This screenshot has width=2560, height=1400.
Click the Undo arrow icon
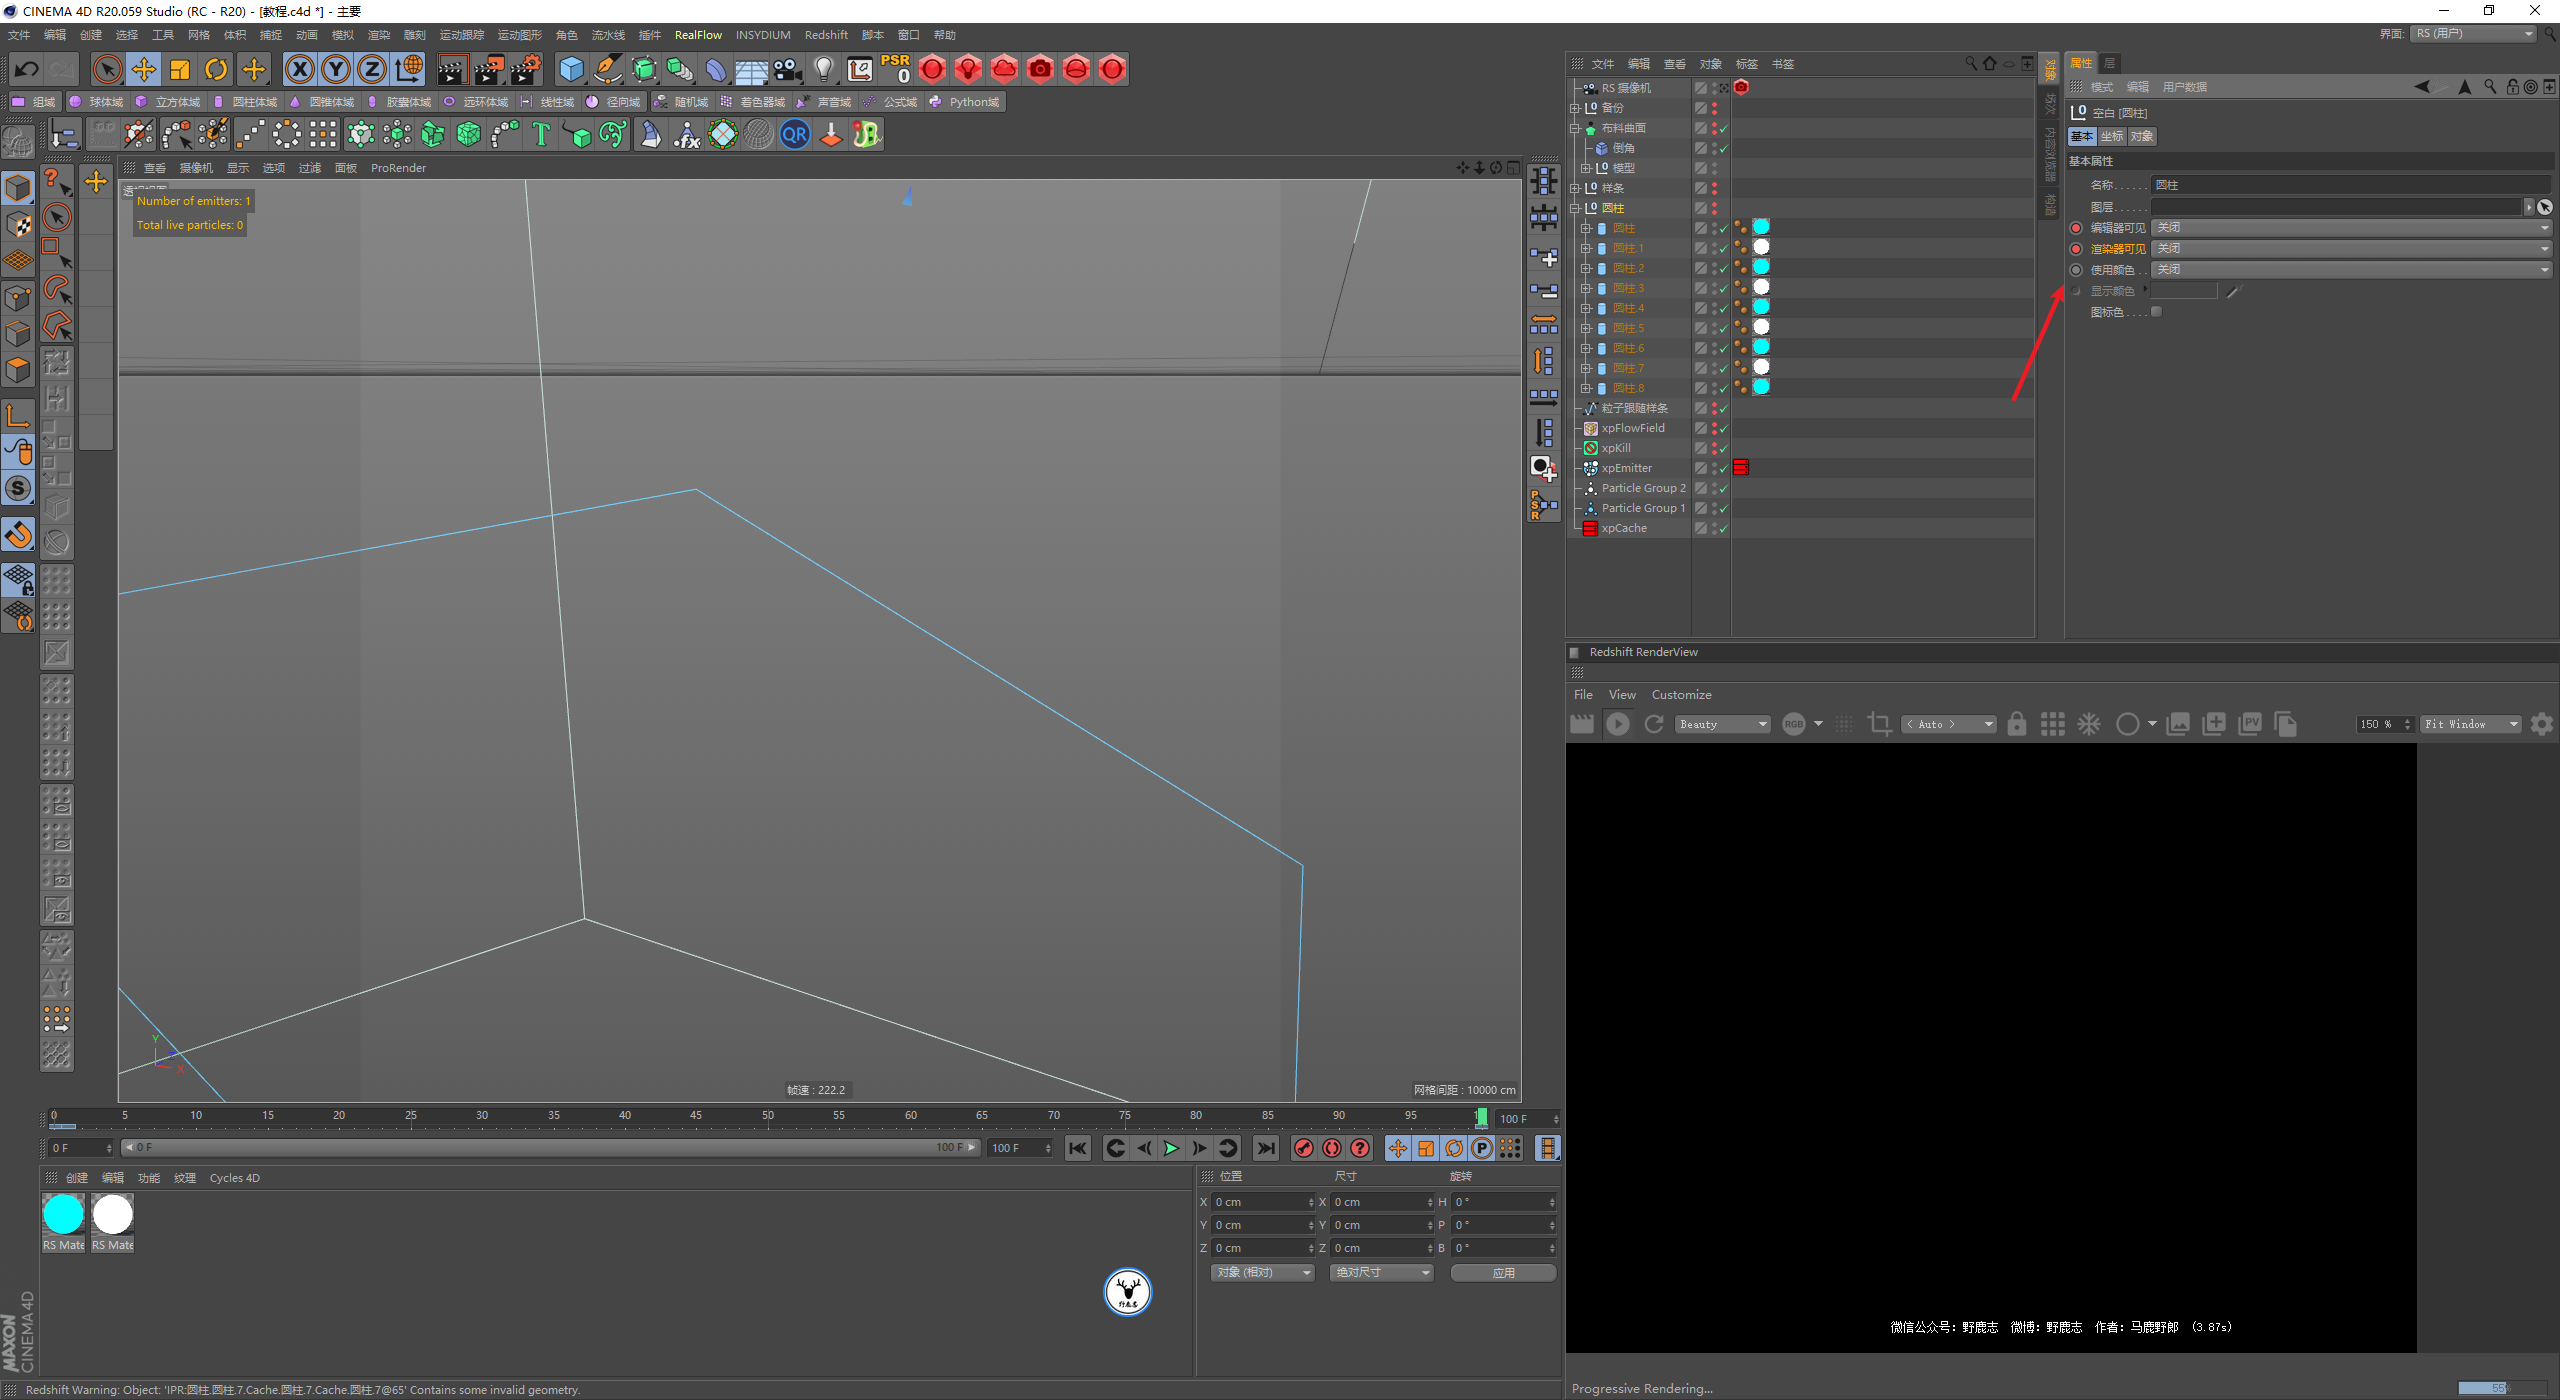pos(27,69)
